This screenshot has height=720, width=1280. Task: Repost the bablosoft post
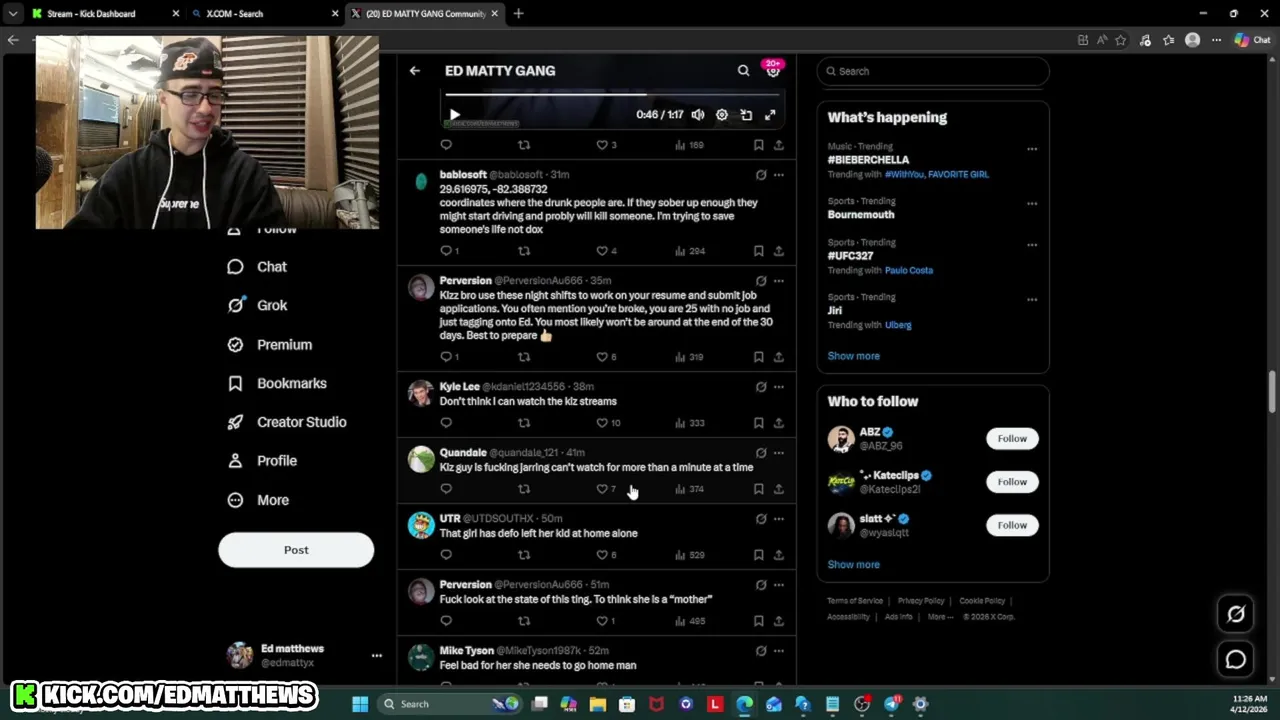pyautogui.click(x=524, y=251)
